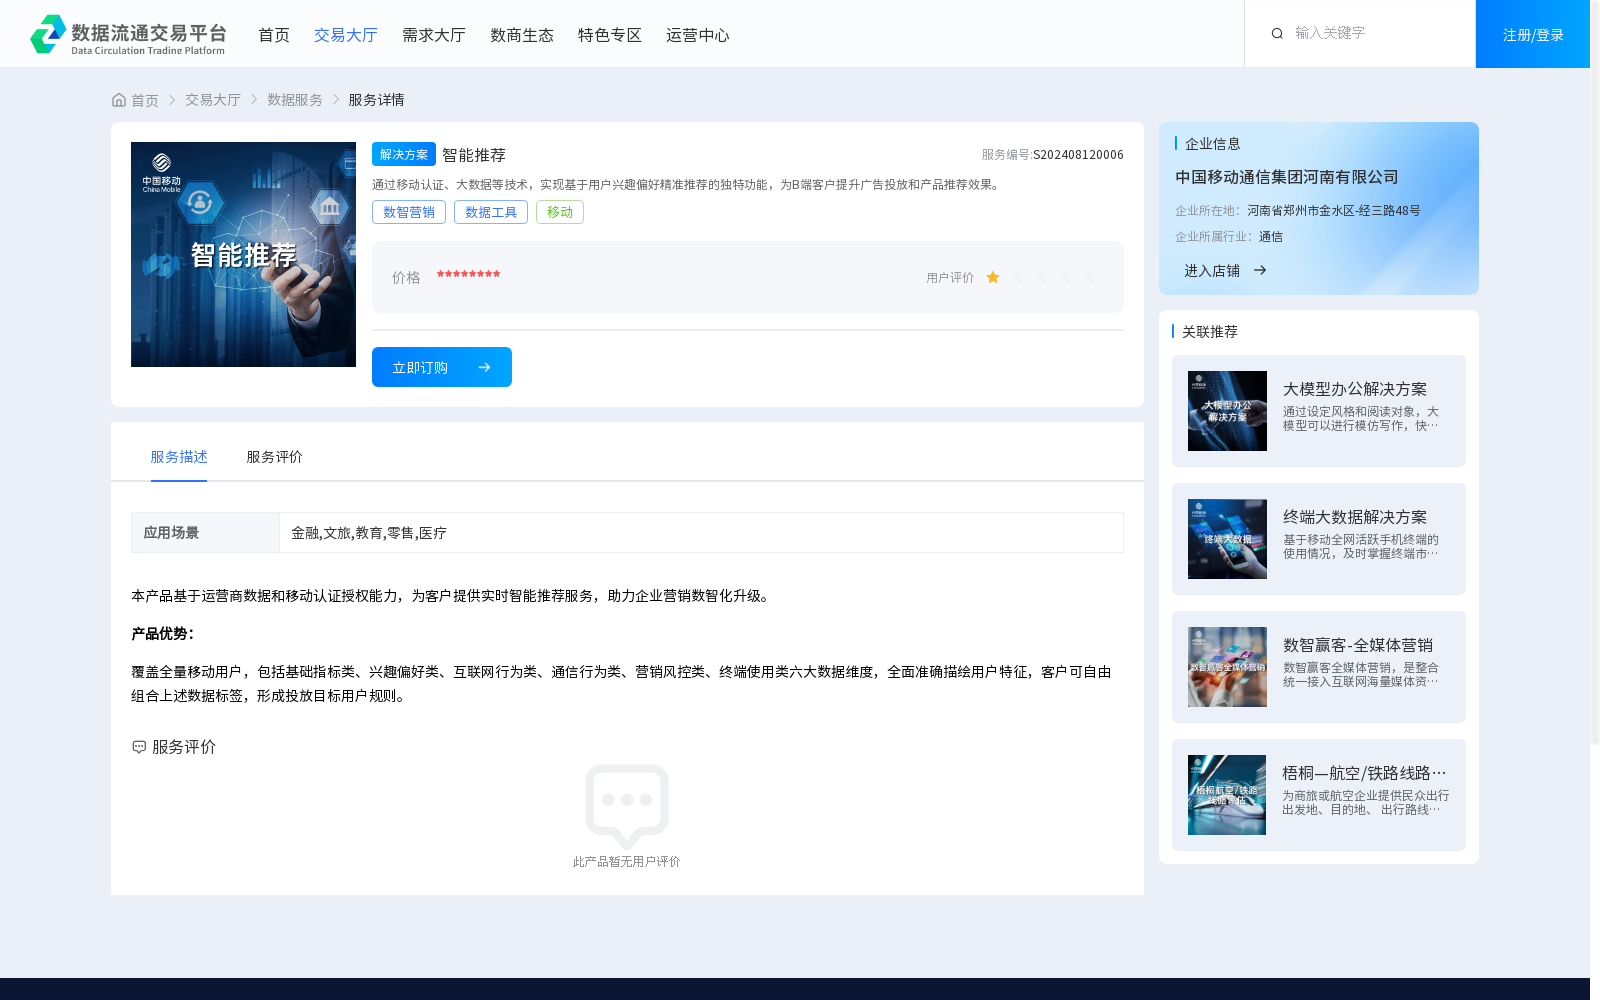Open 大模型办公解决方案 title link
1600x1000 pixels.
pos(1355,389)
